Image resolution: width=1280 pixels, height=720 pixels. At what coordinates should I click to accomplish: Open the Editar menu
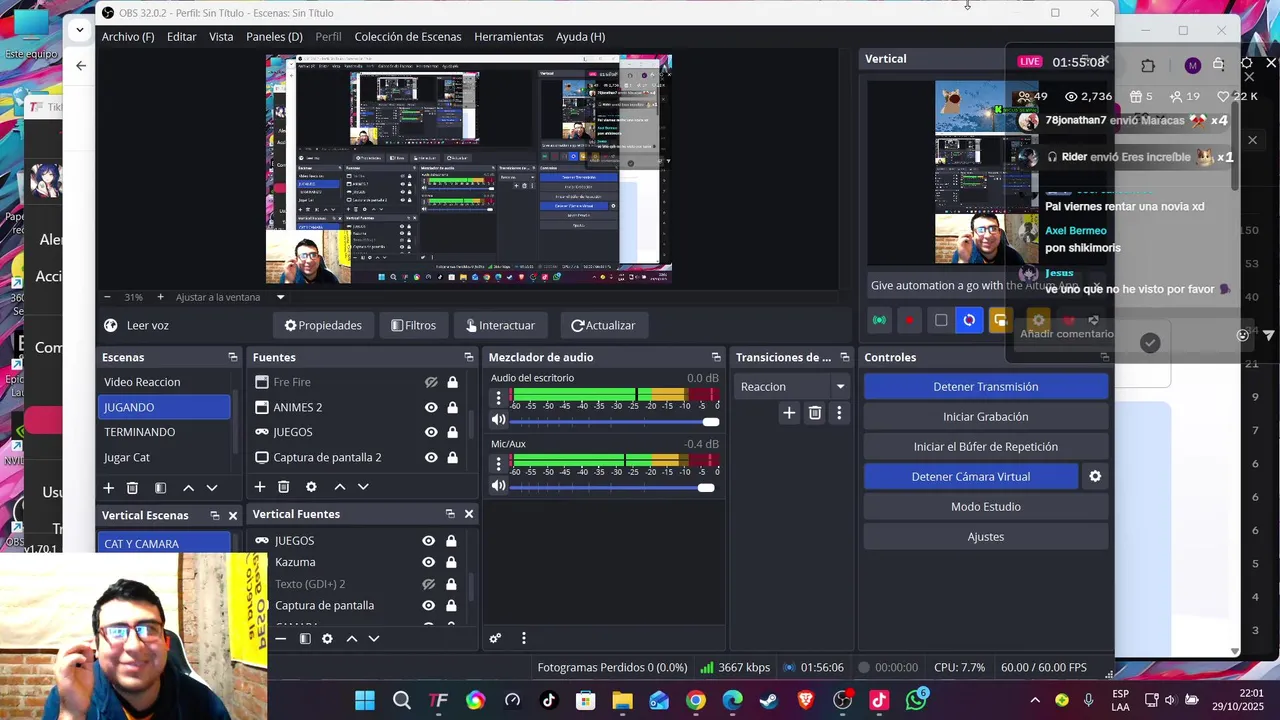(x=181, y=37)
